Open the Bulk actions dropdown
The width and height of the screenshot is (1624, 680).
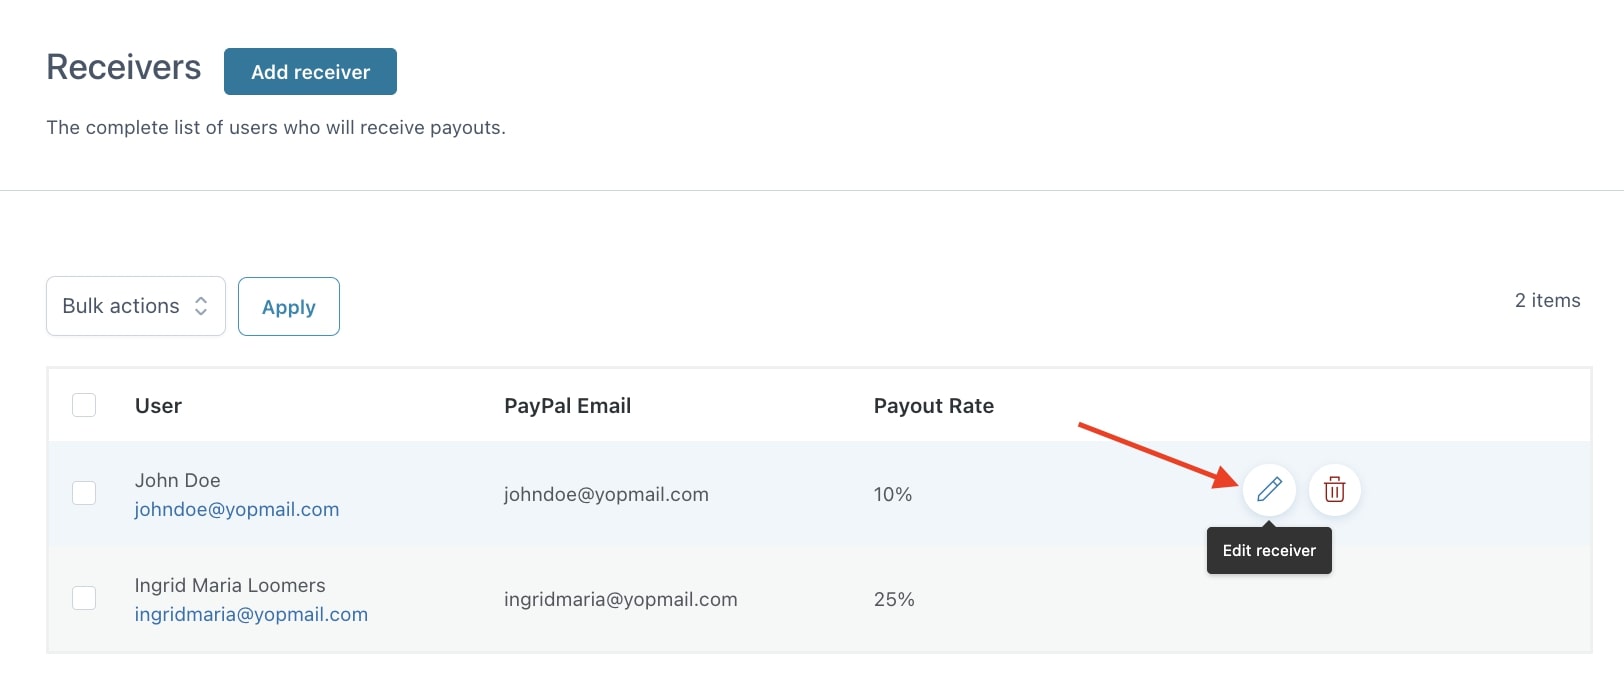click(136, 306)
